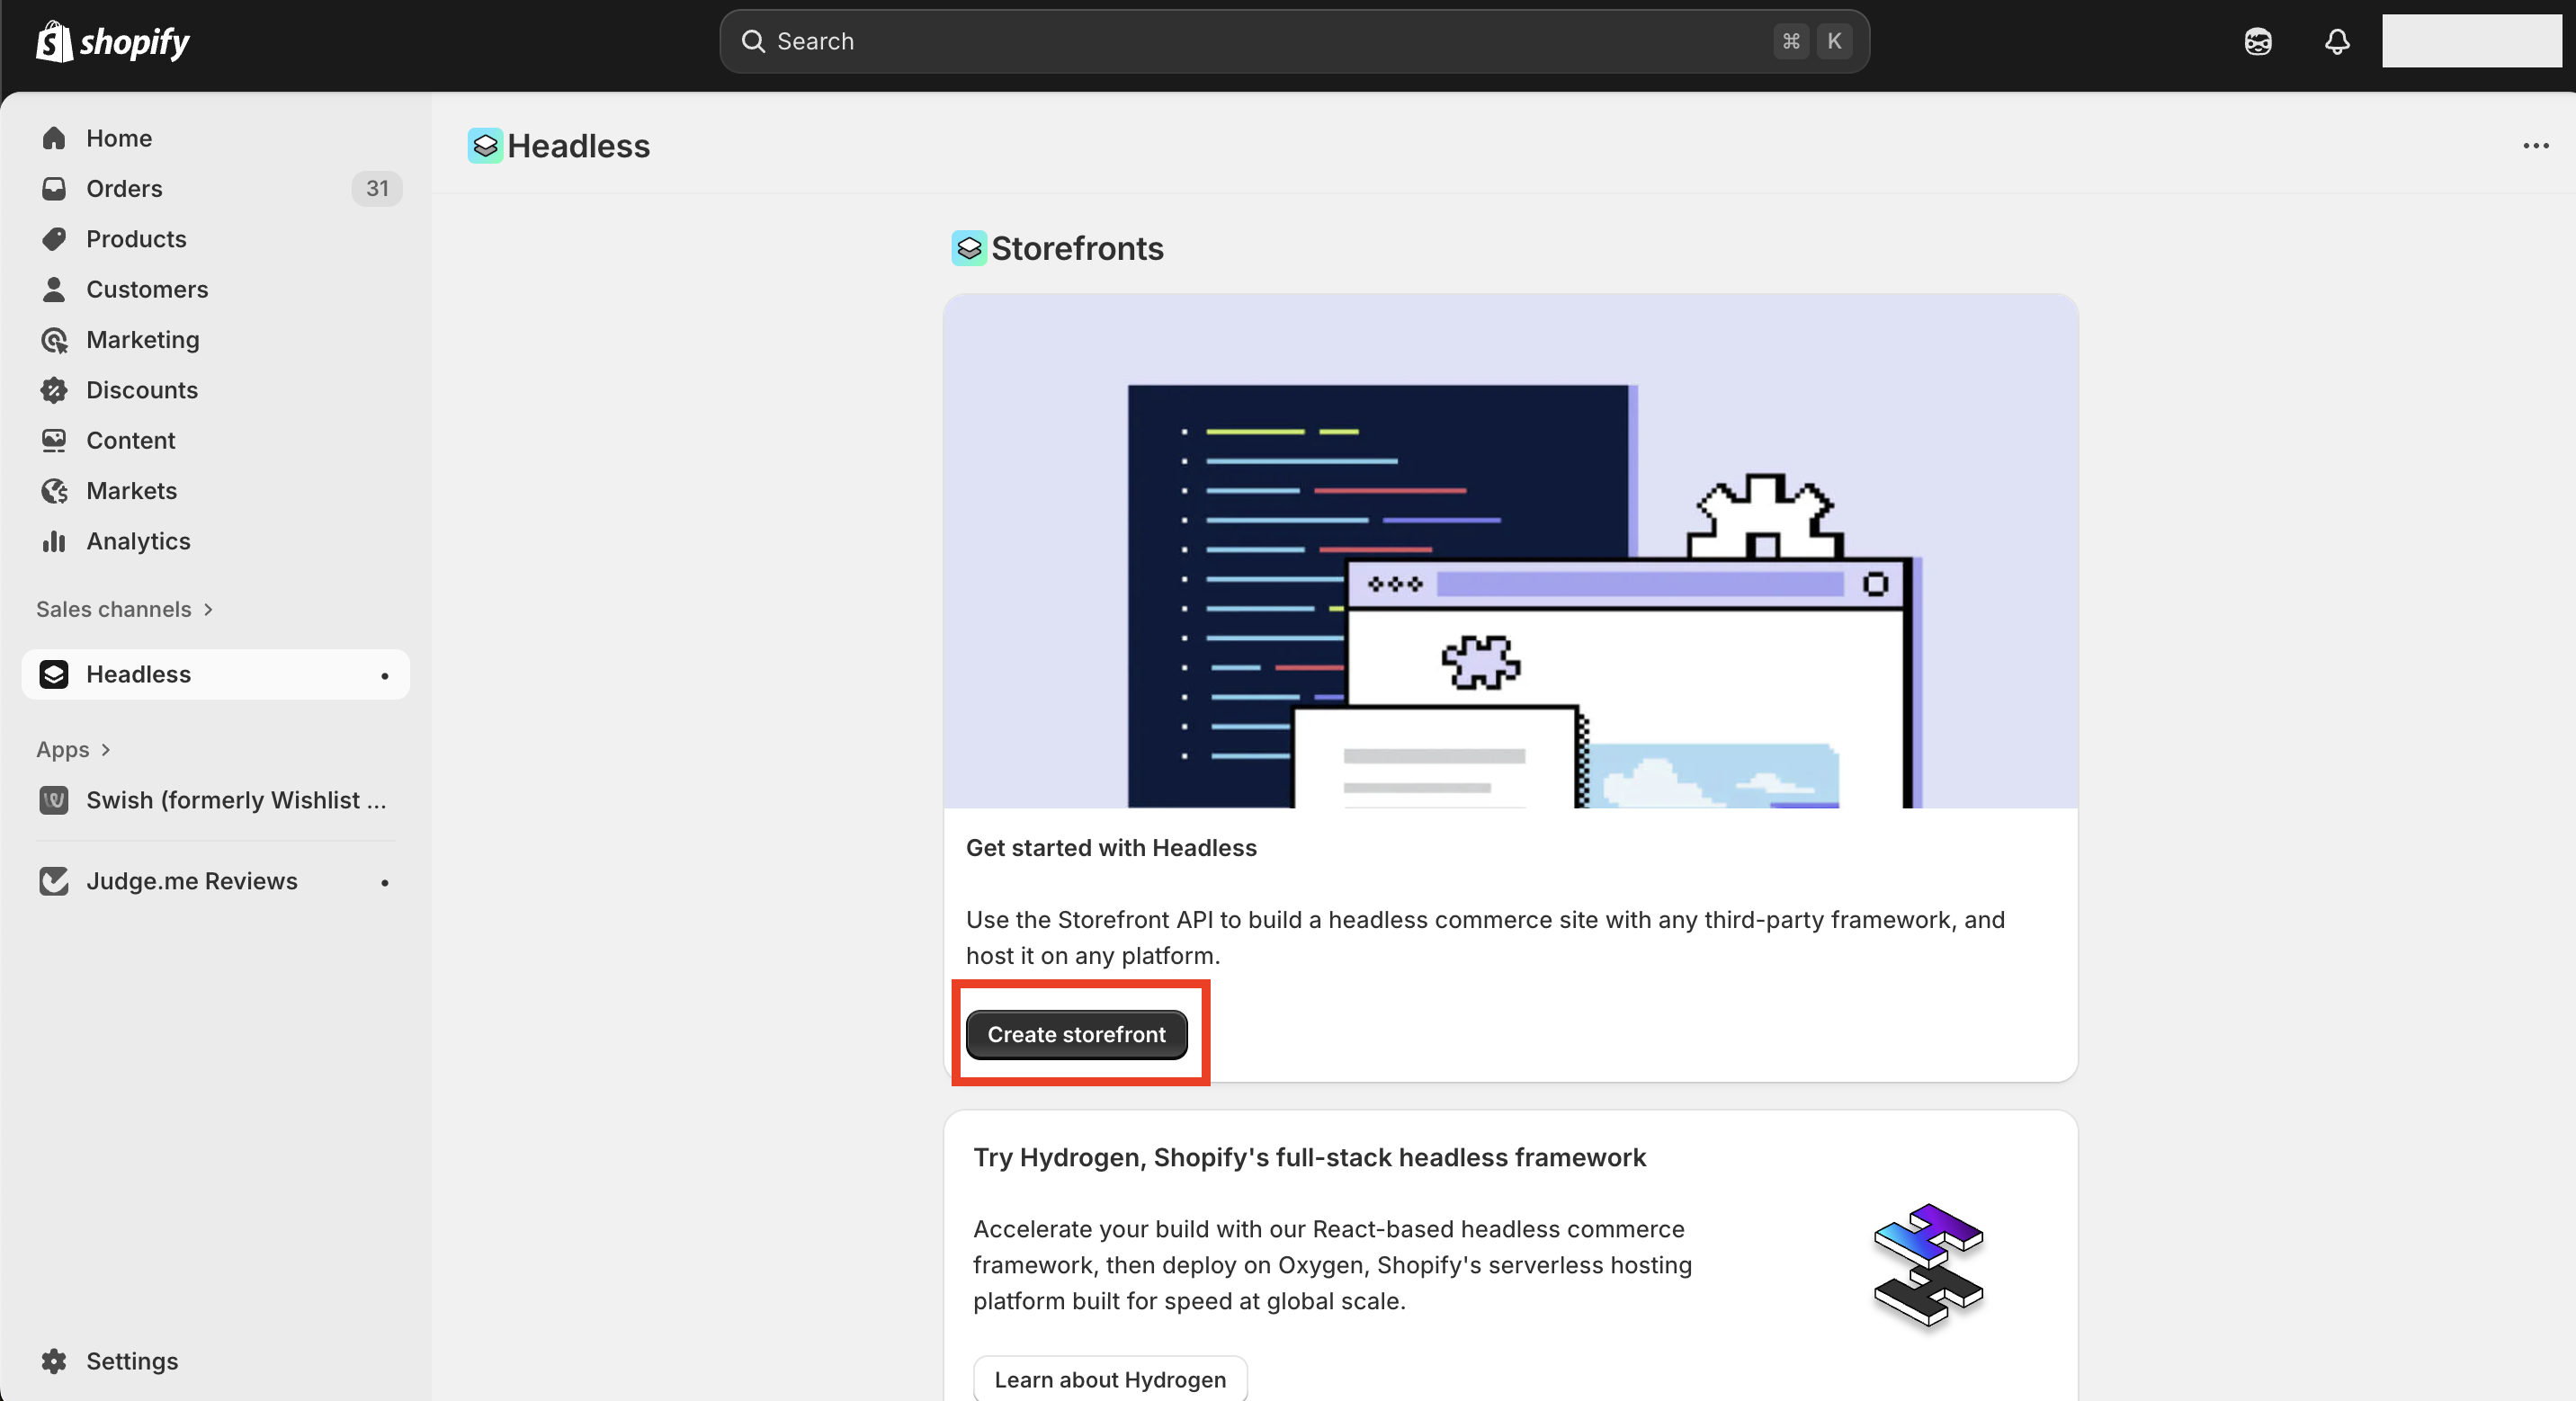Open Swish wishlist app entry

click(x=235, y=800)
